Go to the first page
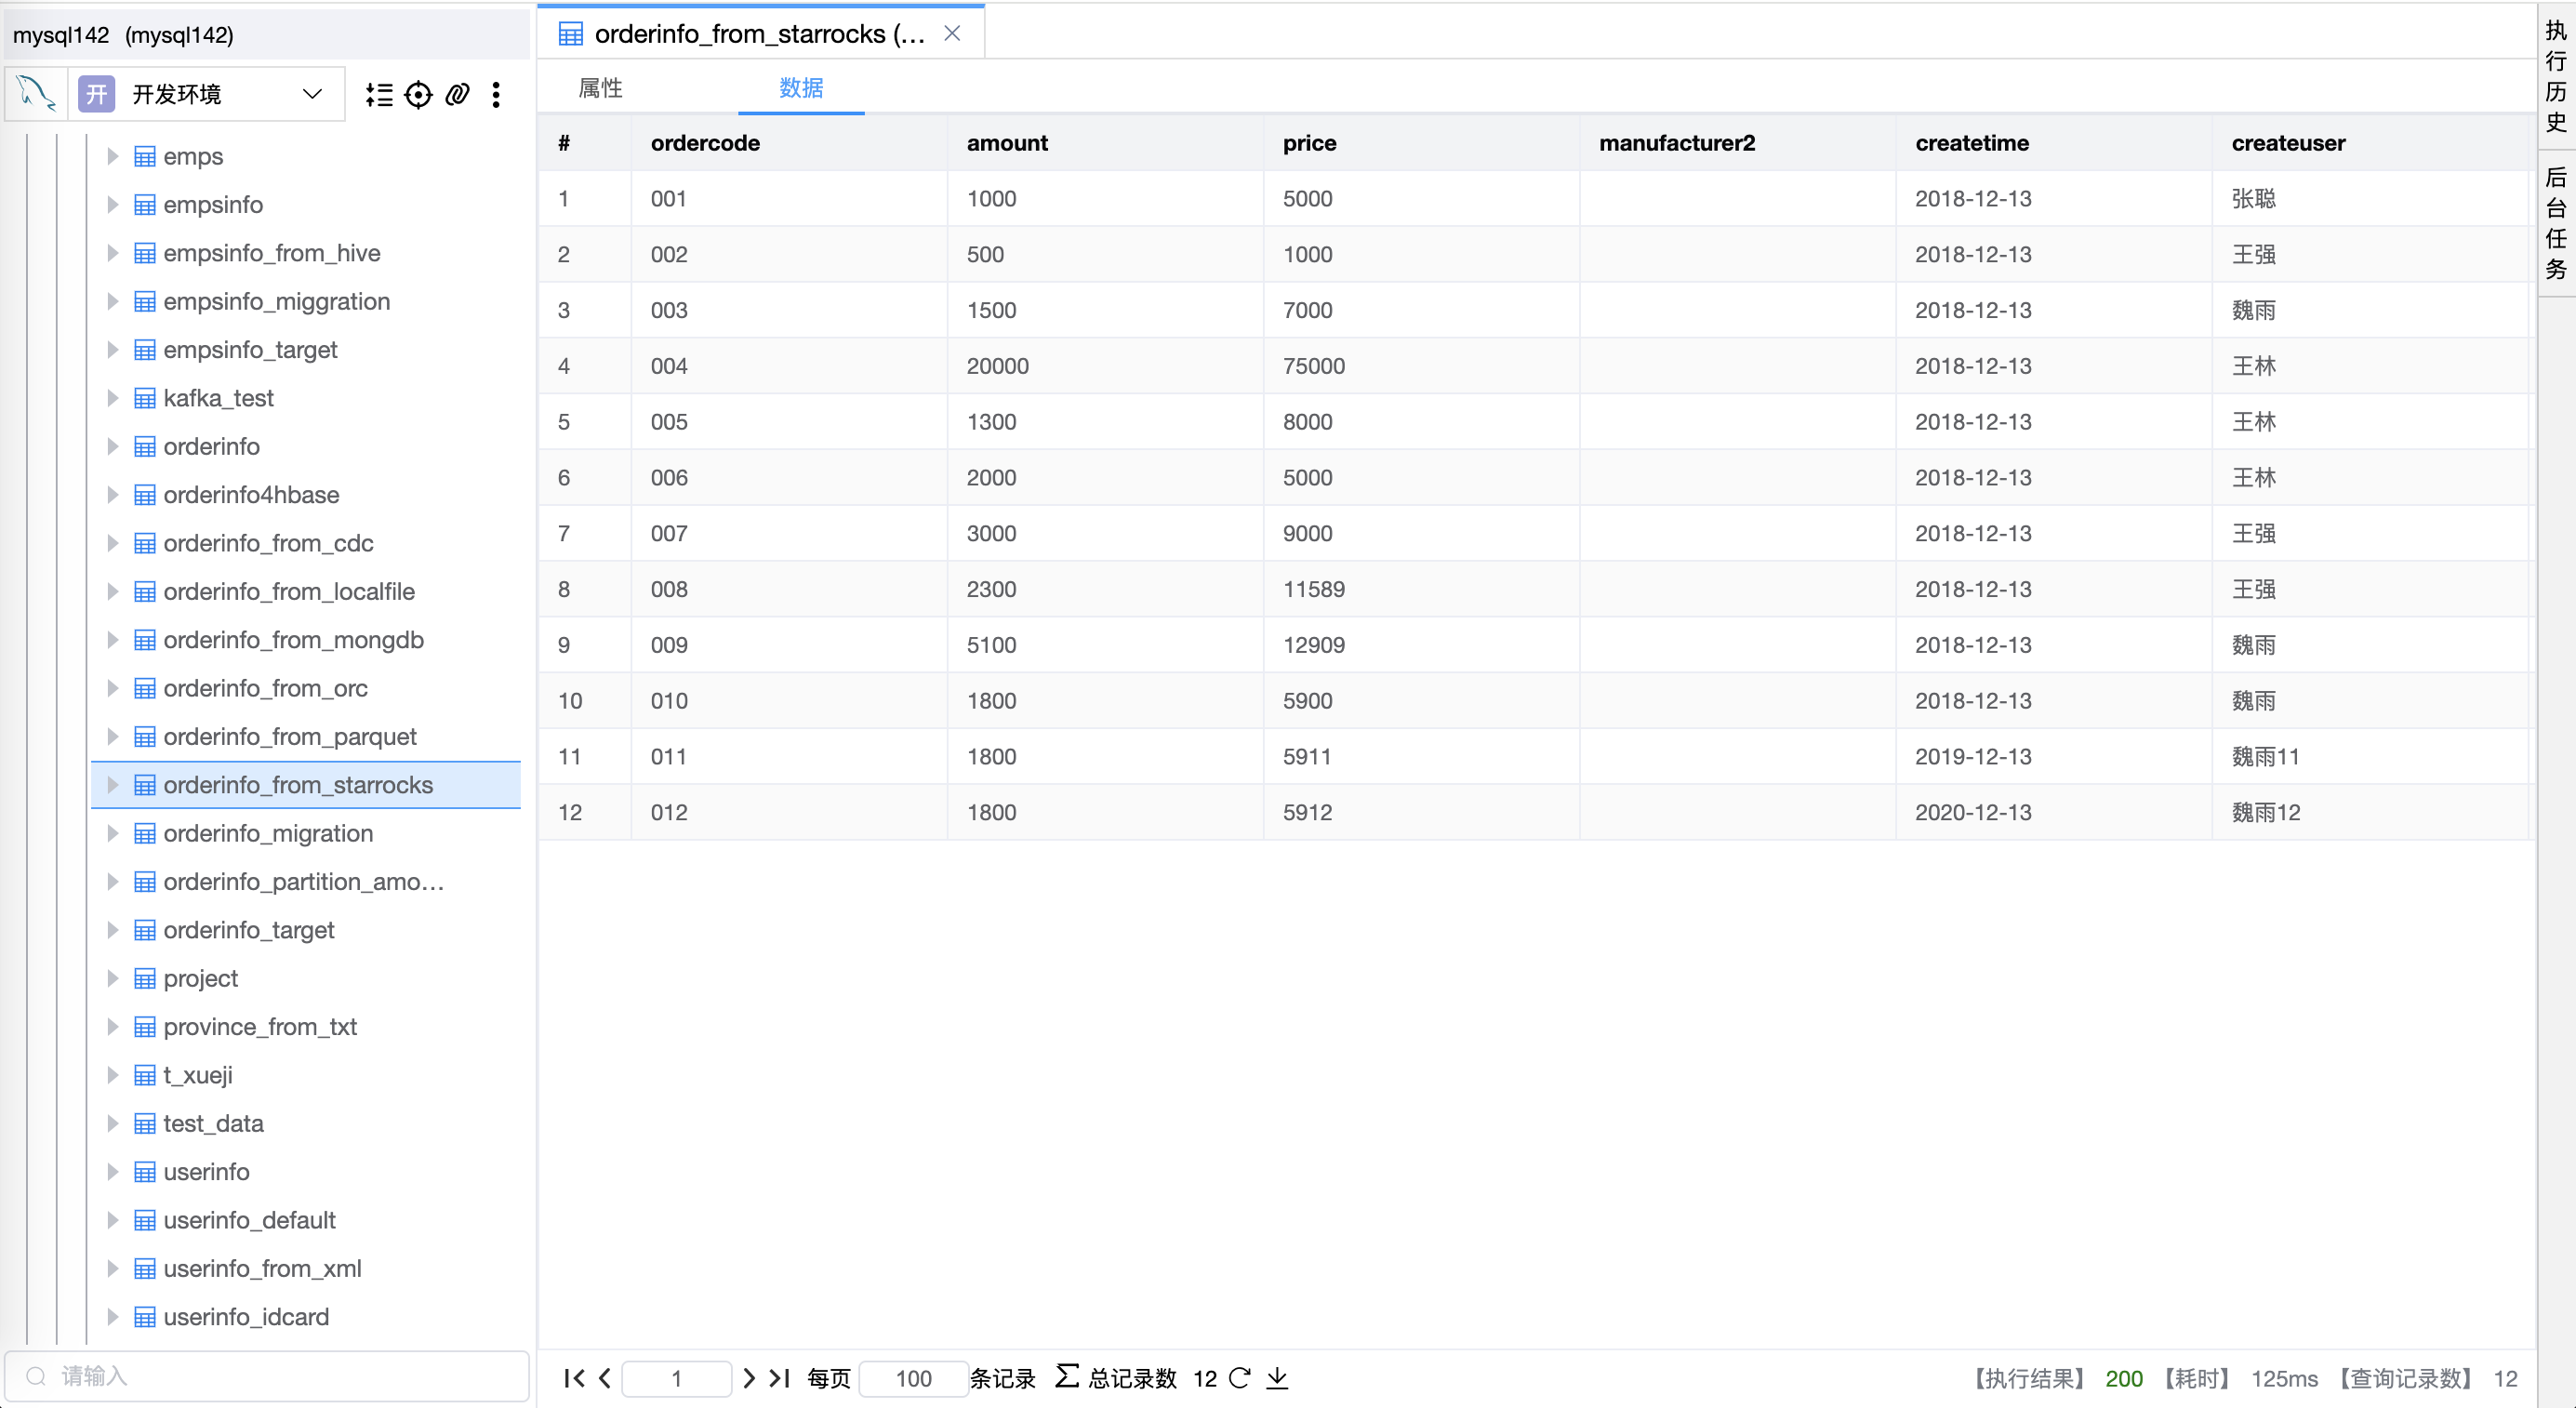2576x1408 pixels. [x=573, y=1378]
